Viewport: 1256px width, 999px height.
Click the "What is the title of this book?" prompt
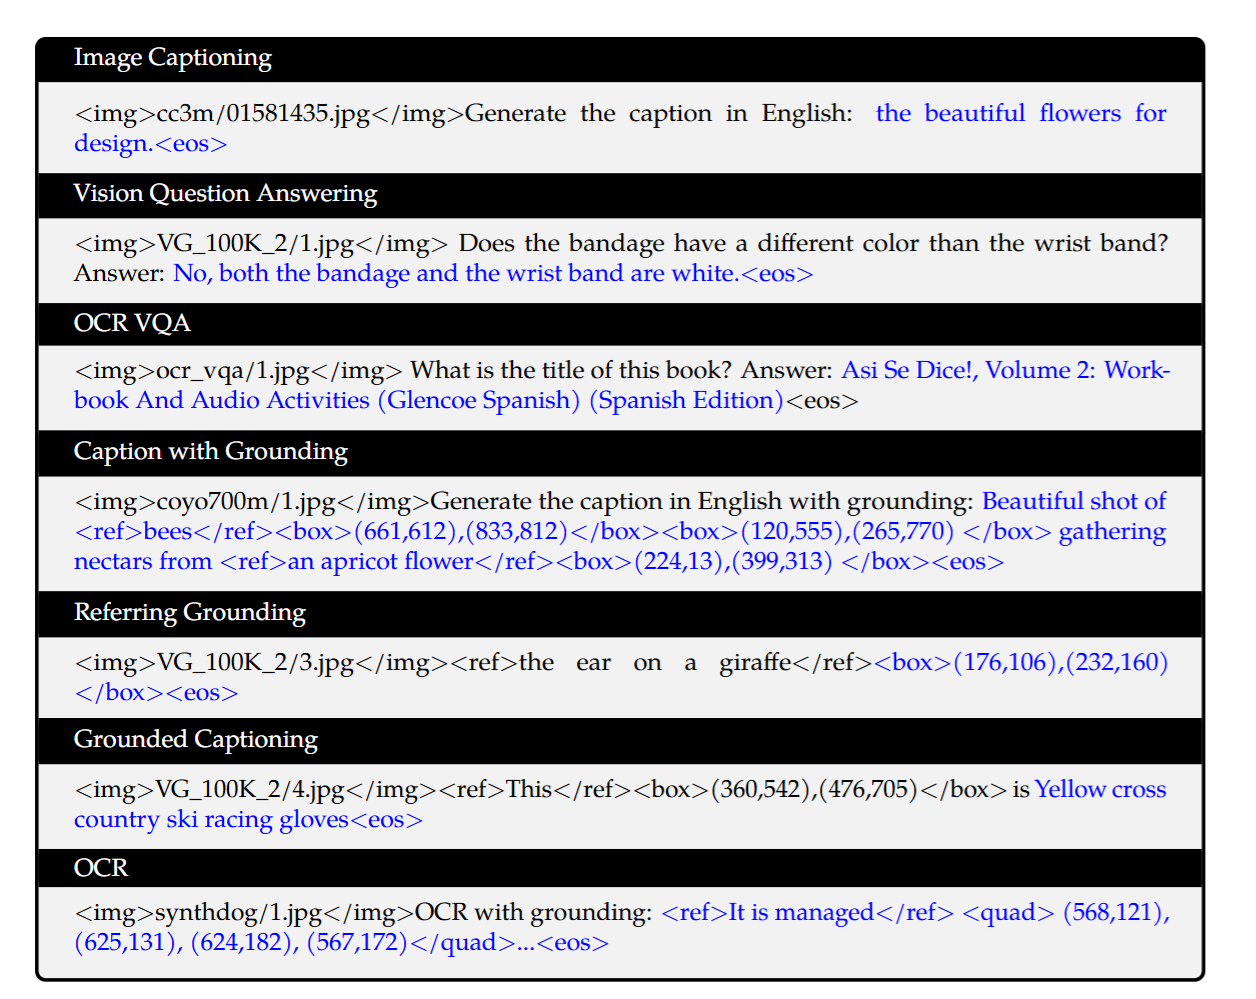(x=570, y=370)
